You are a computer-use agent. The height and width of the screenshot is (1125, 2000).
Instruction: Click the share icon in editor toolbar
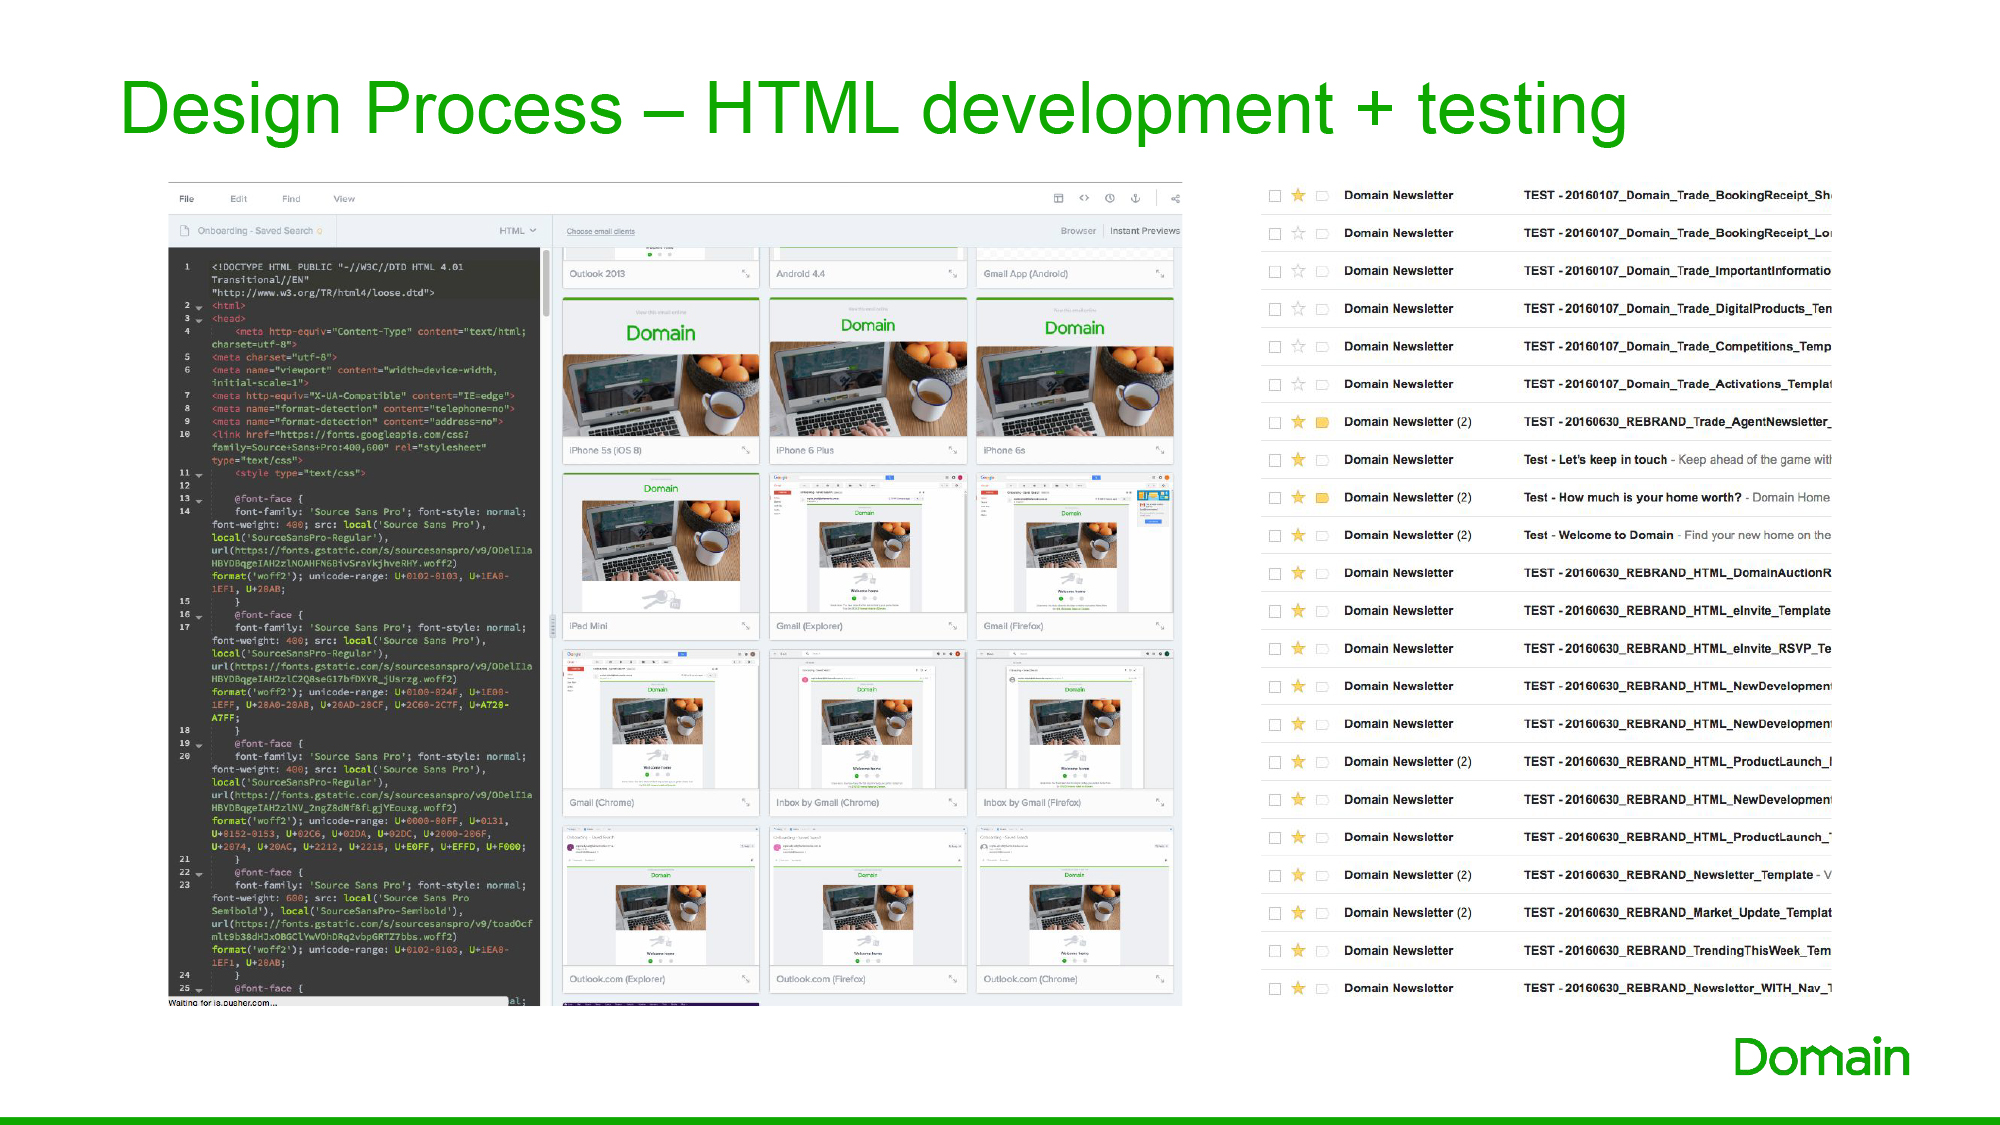point(1175,198)
